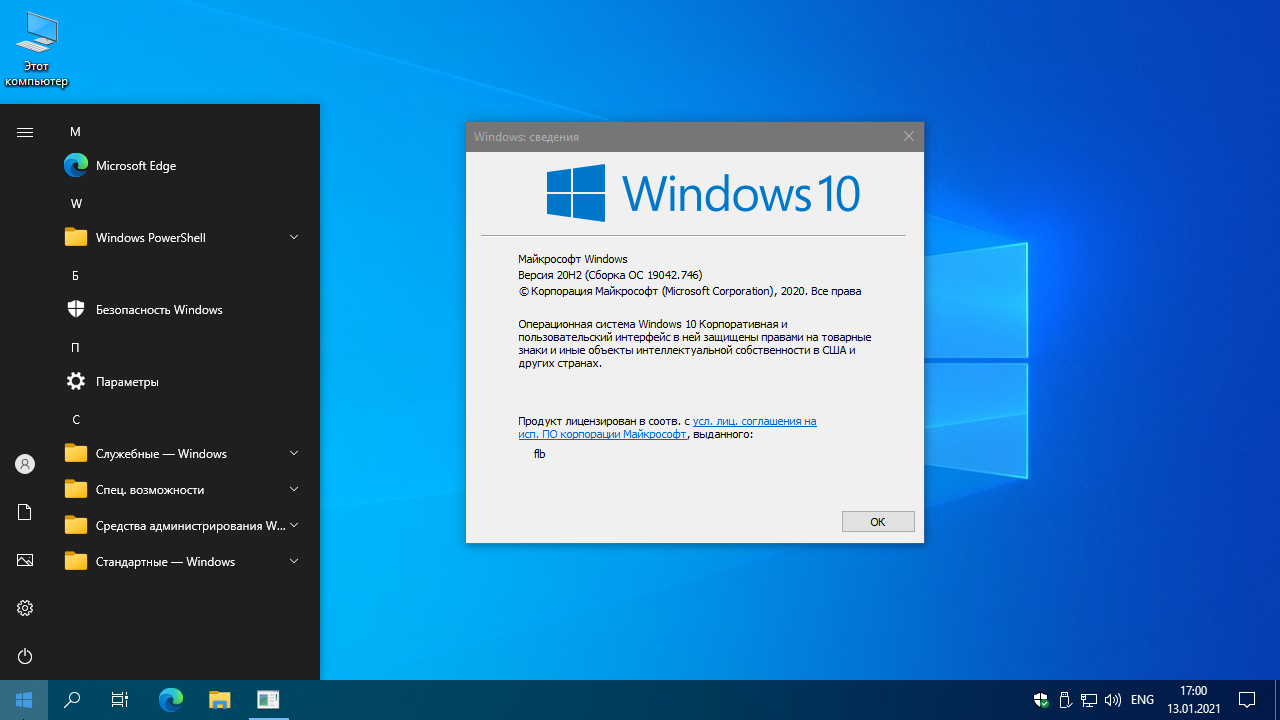Expand the Служебные — Windows folder
Image resolution: width=1280 pixels, height=720 pixels.
[294, 453]
